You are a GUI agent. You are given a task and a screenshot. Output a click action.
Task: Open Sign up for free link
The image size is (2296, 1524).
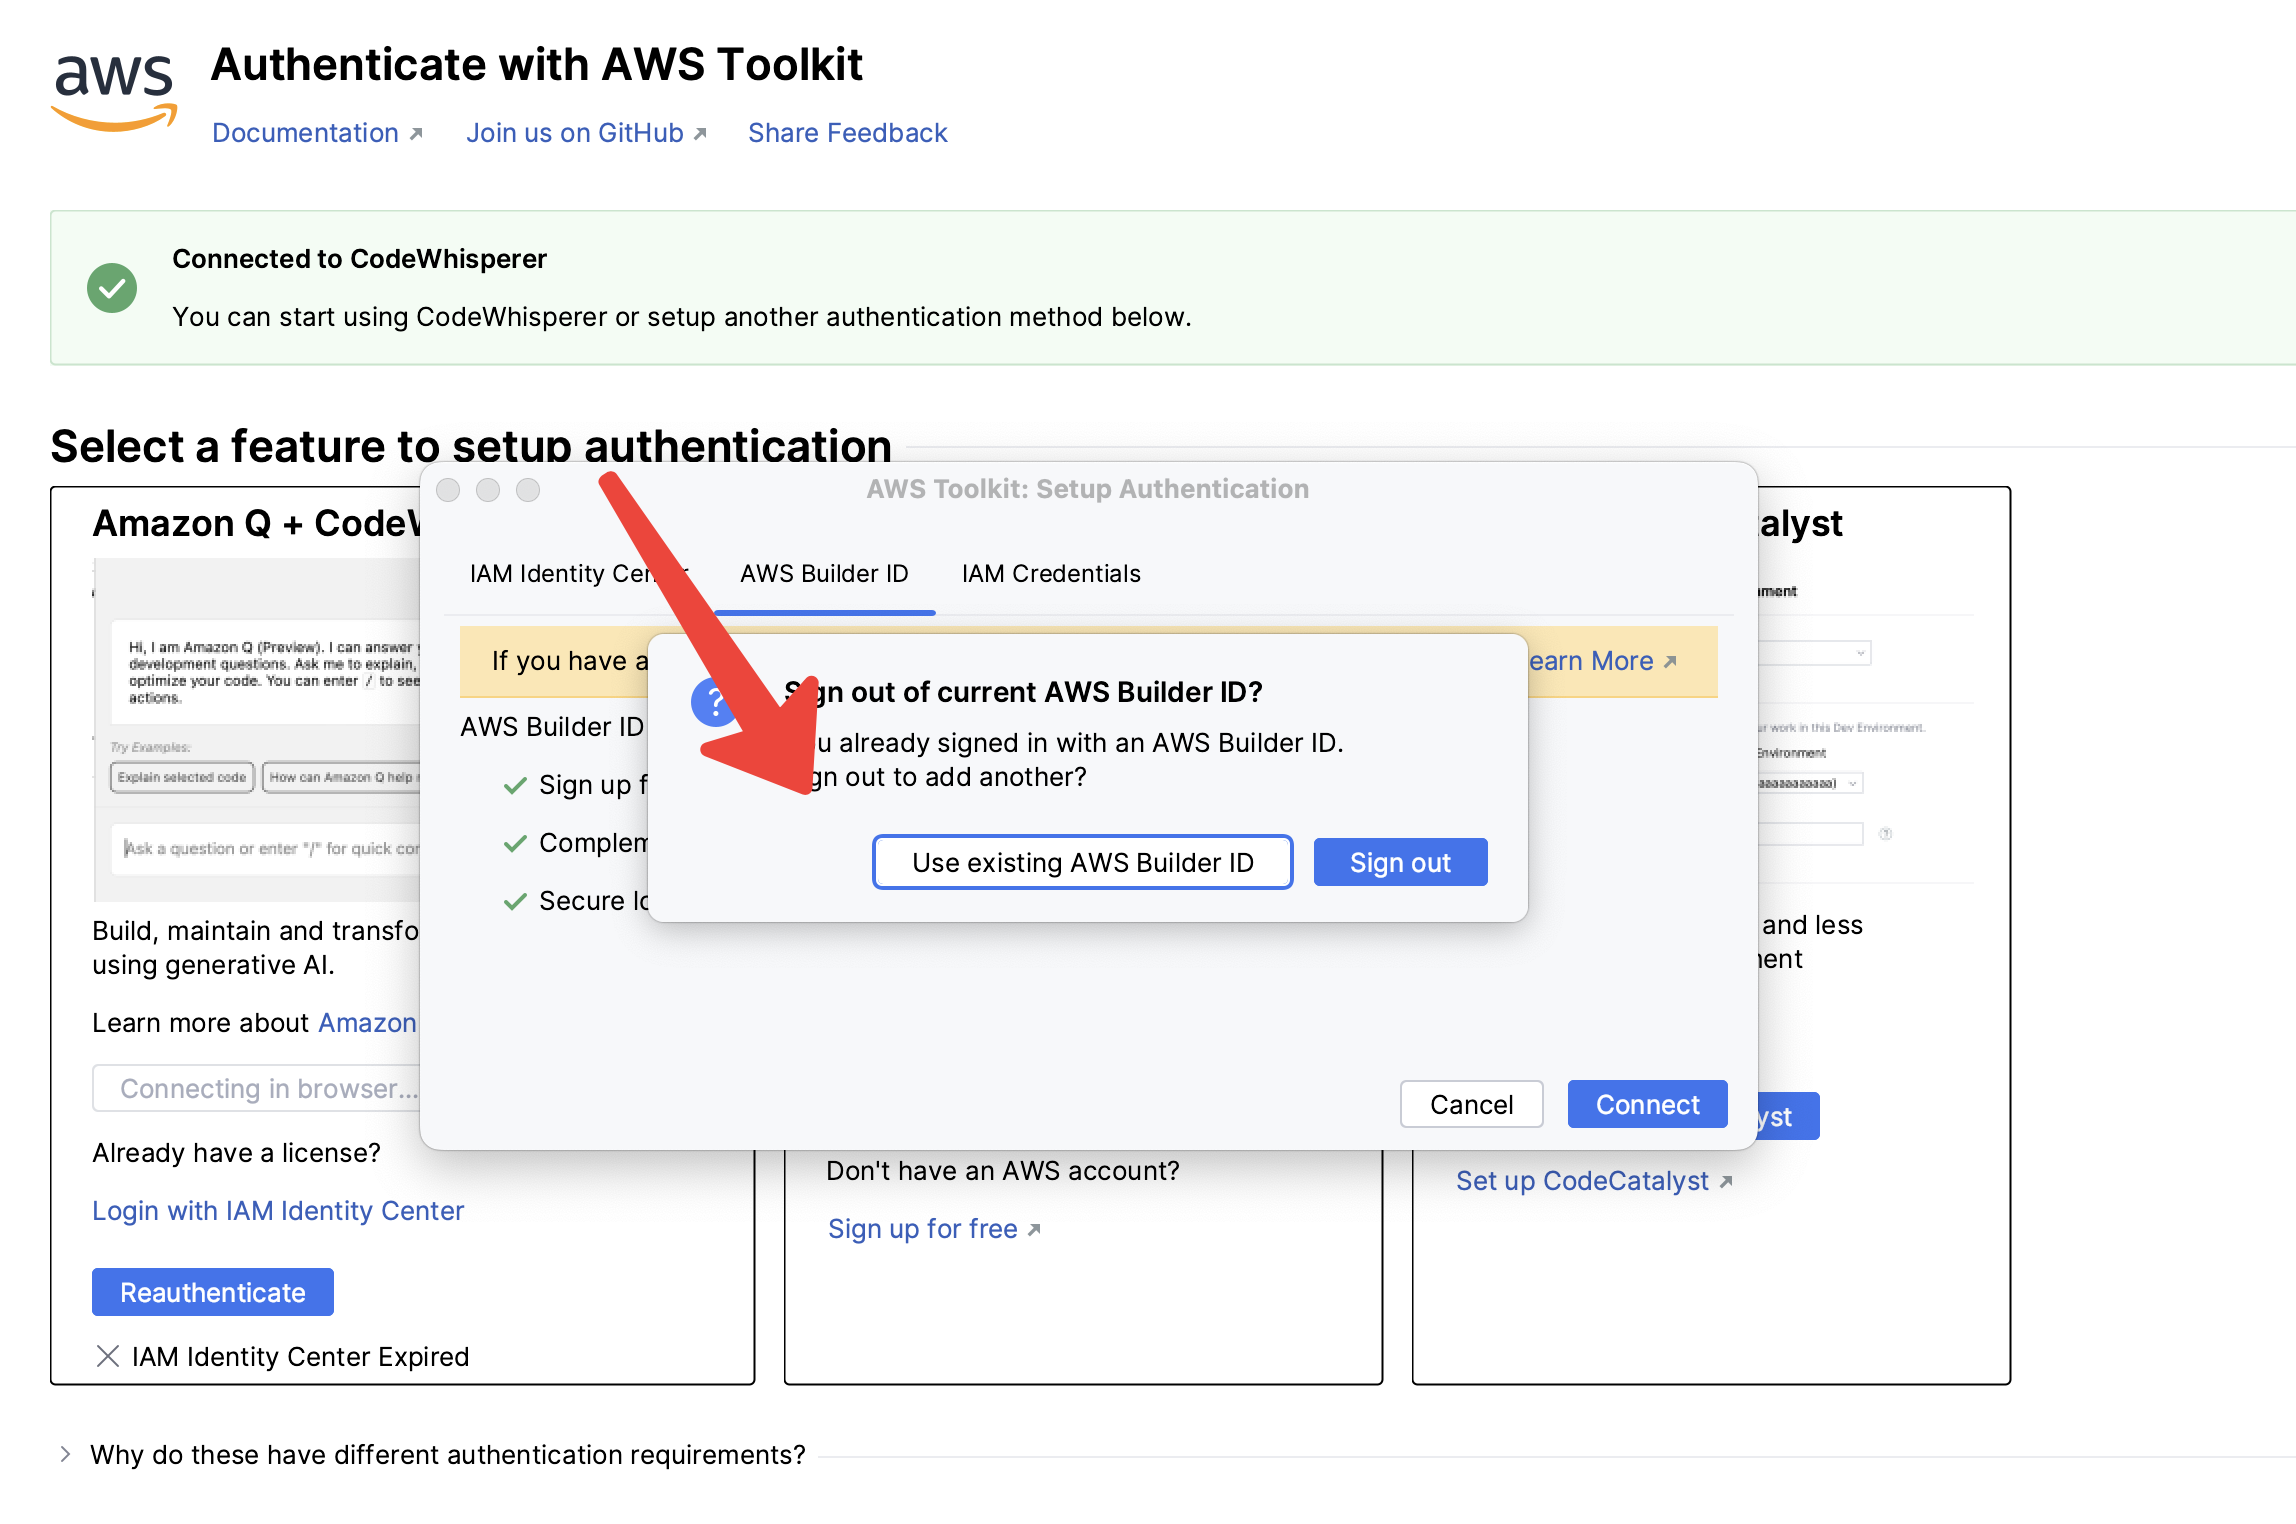[x=934, y=1229]
